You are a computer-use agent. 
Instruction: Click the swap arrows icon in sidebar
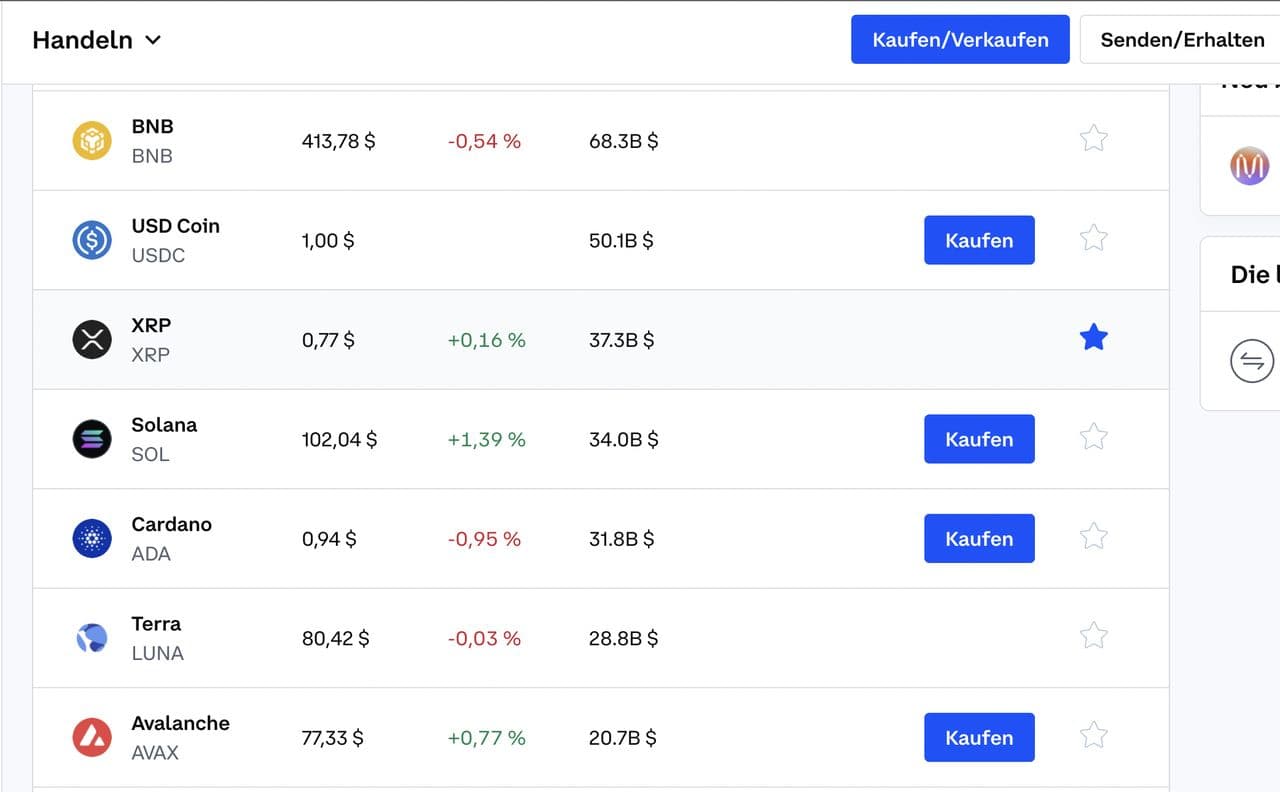pos(1251,360)
